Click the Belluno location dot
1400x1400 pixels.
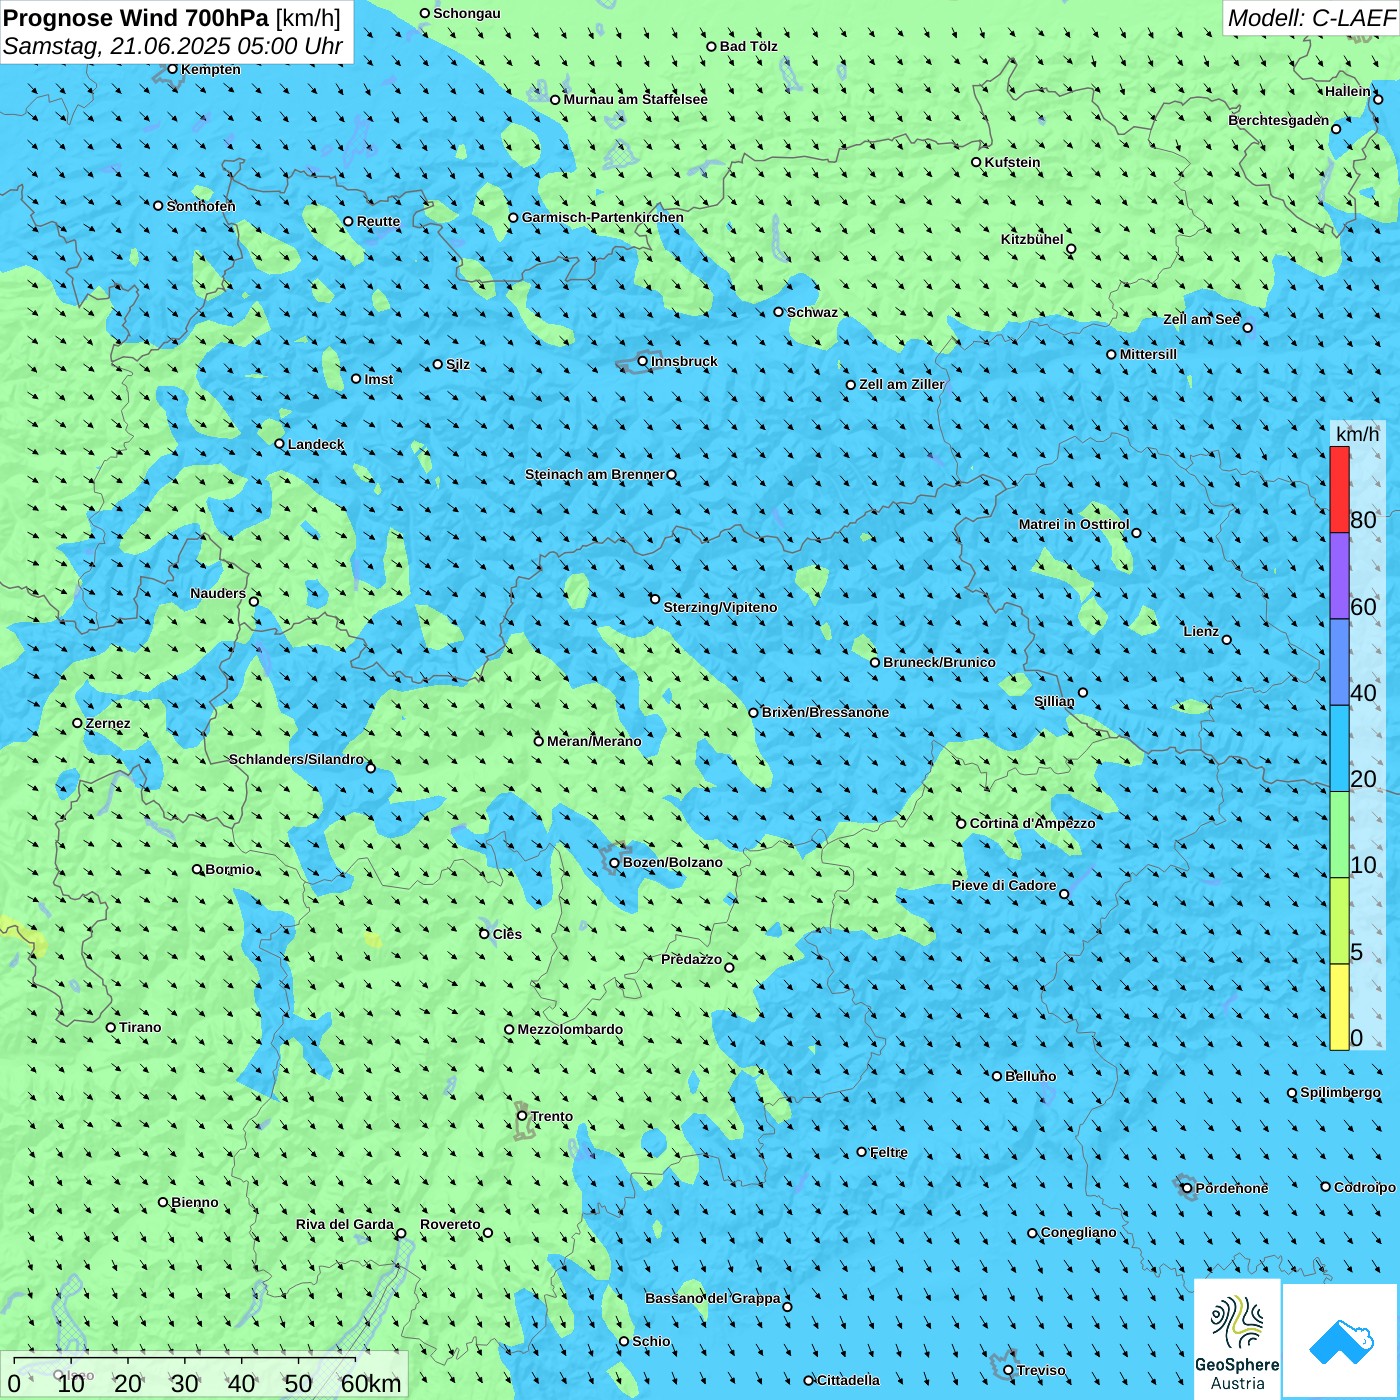[x=996, y=1076]
